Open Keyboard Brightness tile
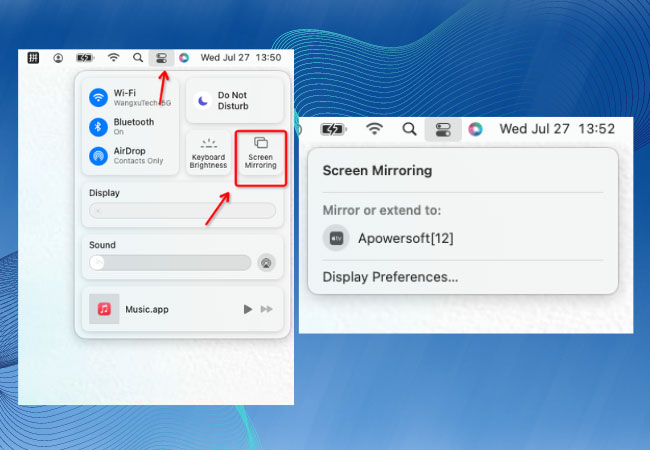The height and width of the screenshot is (450, 650). click(208, 153)
